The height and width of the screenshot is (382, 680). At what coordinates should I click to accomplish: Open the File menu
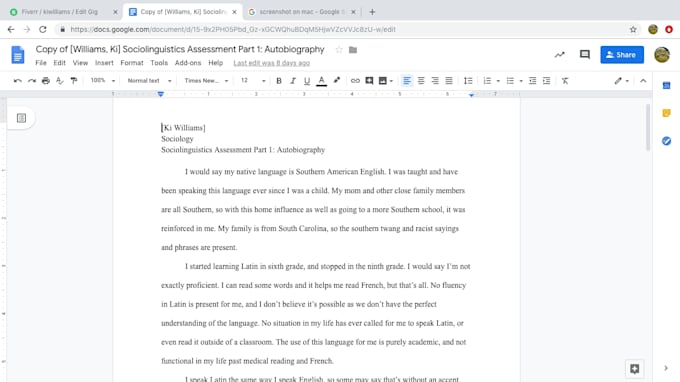(x=41, y=63)
